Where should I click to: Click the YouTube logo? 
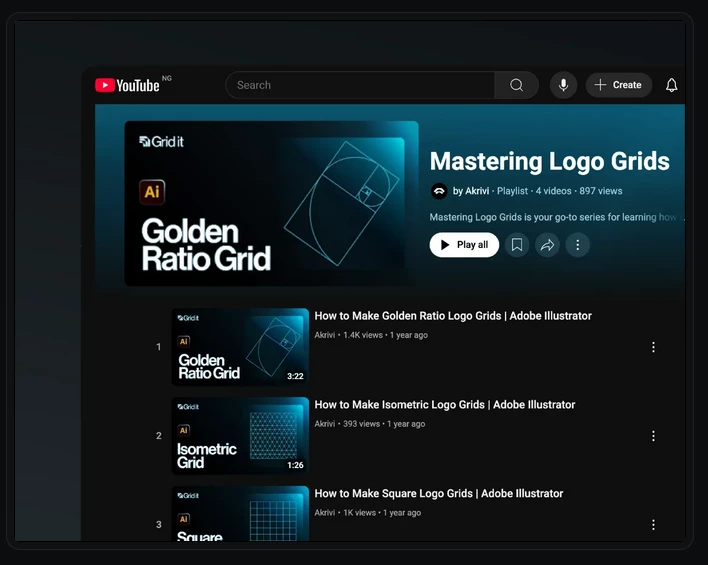click(127, 85)
